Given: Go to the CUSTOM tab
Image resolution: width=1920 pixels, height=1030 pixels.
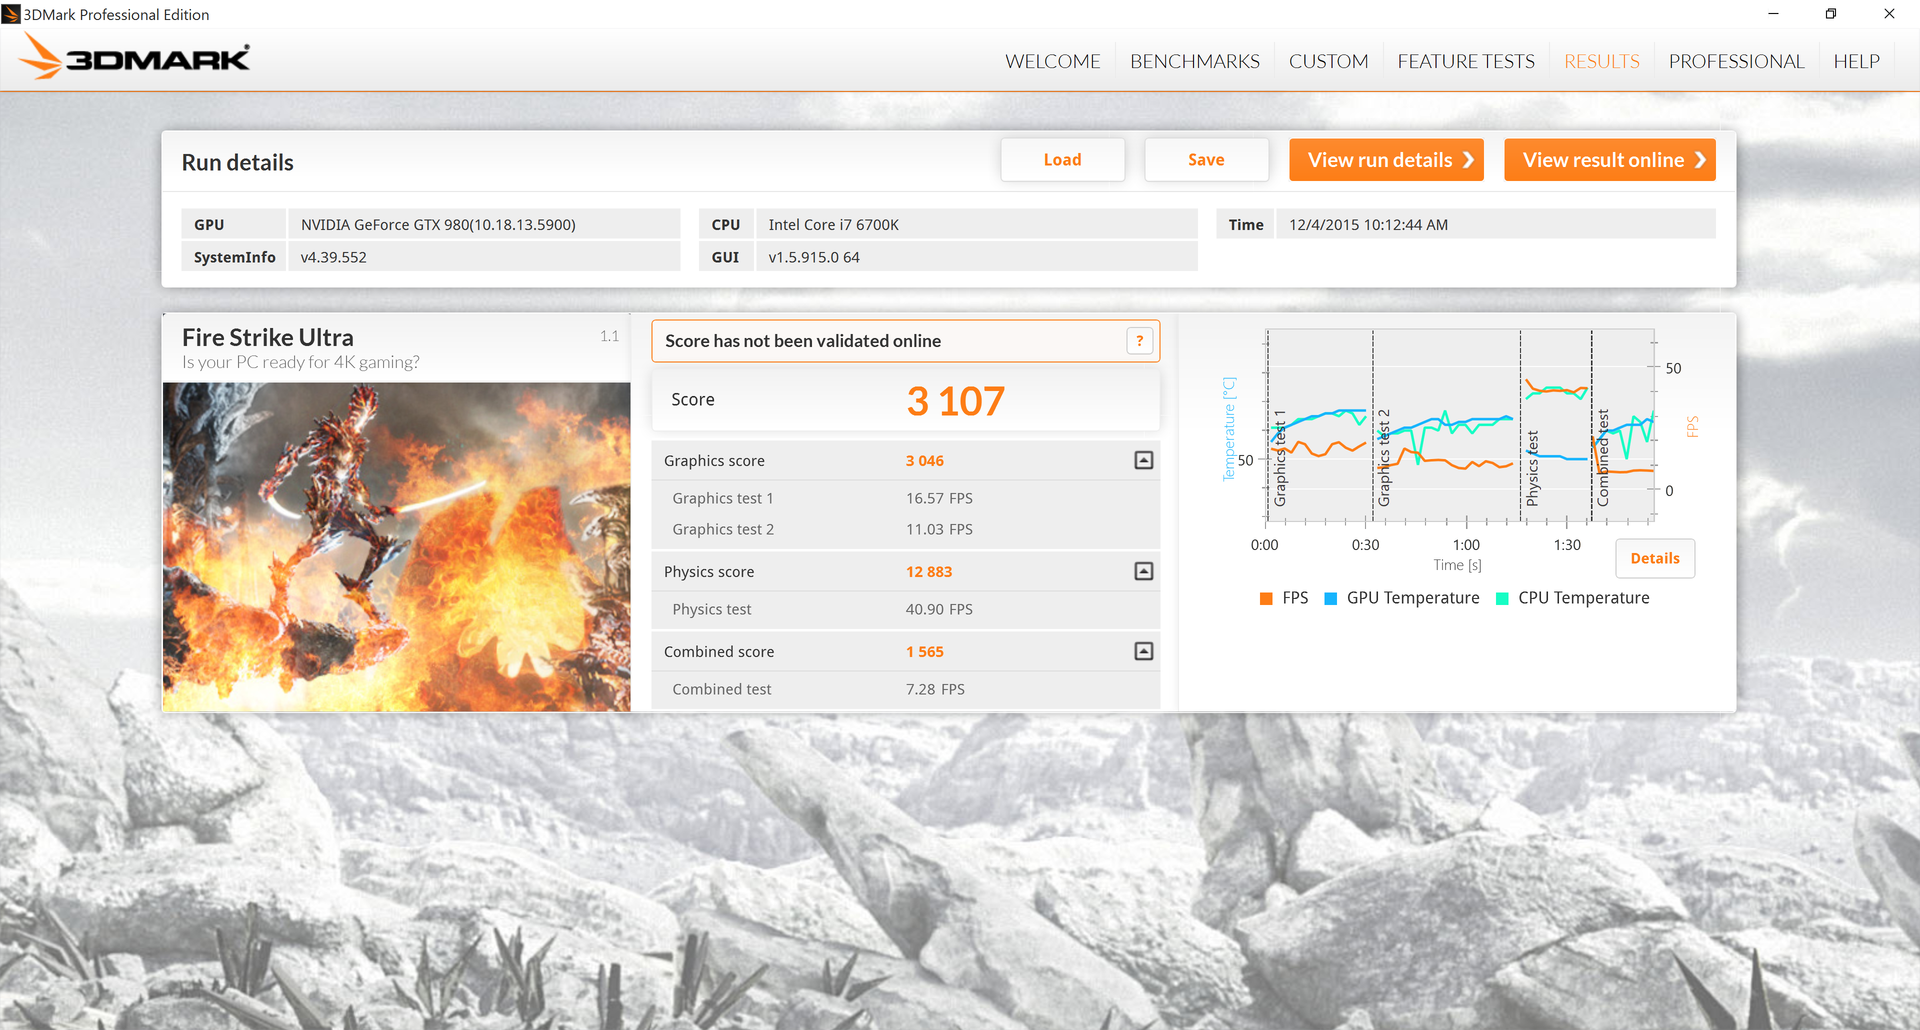Looking at the screenshot, I should [1328, 61].
